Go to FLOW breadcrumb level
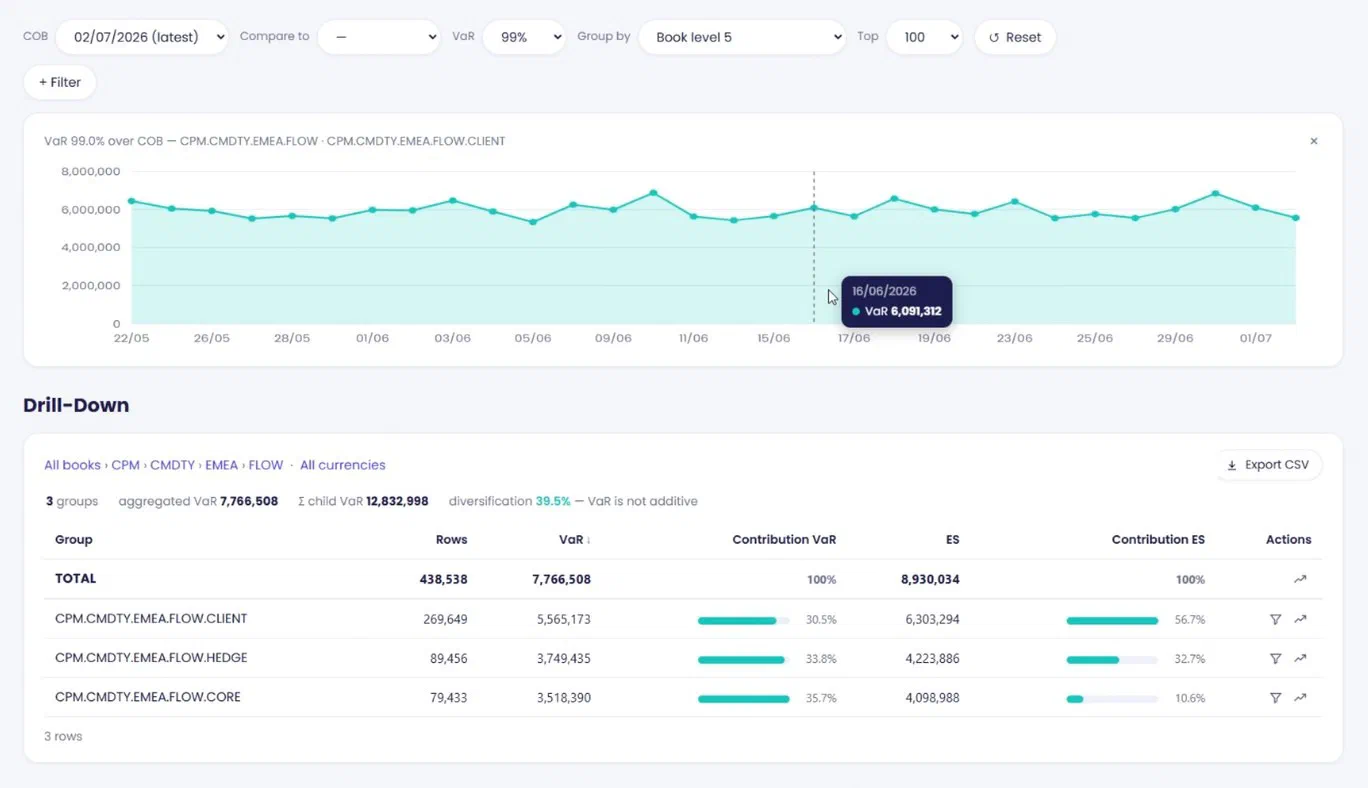This screenshot has width=1368, height=788. pyautogui.click(x=266, y=465)
